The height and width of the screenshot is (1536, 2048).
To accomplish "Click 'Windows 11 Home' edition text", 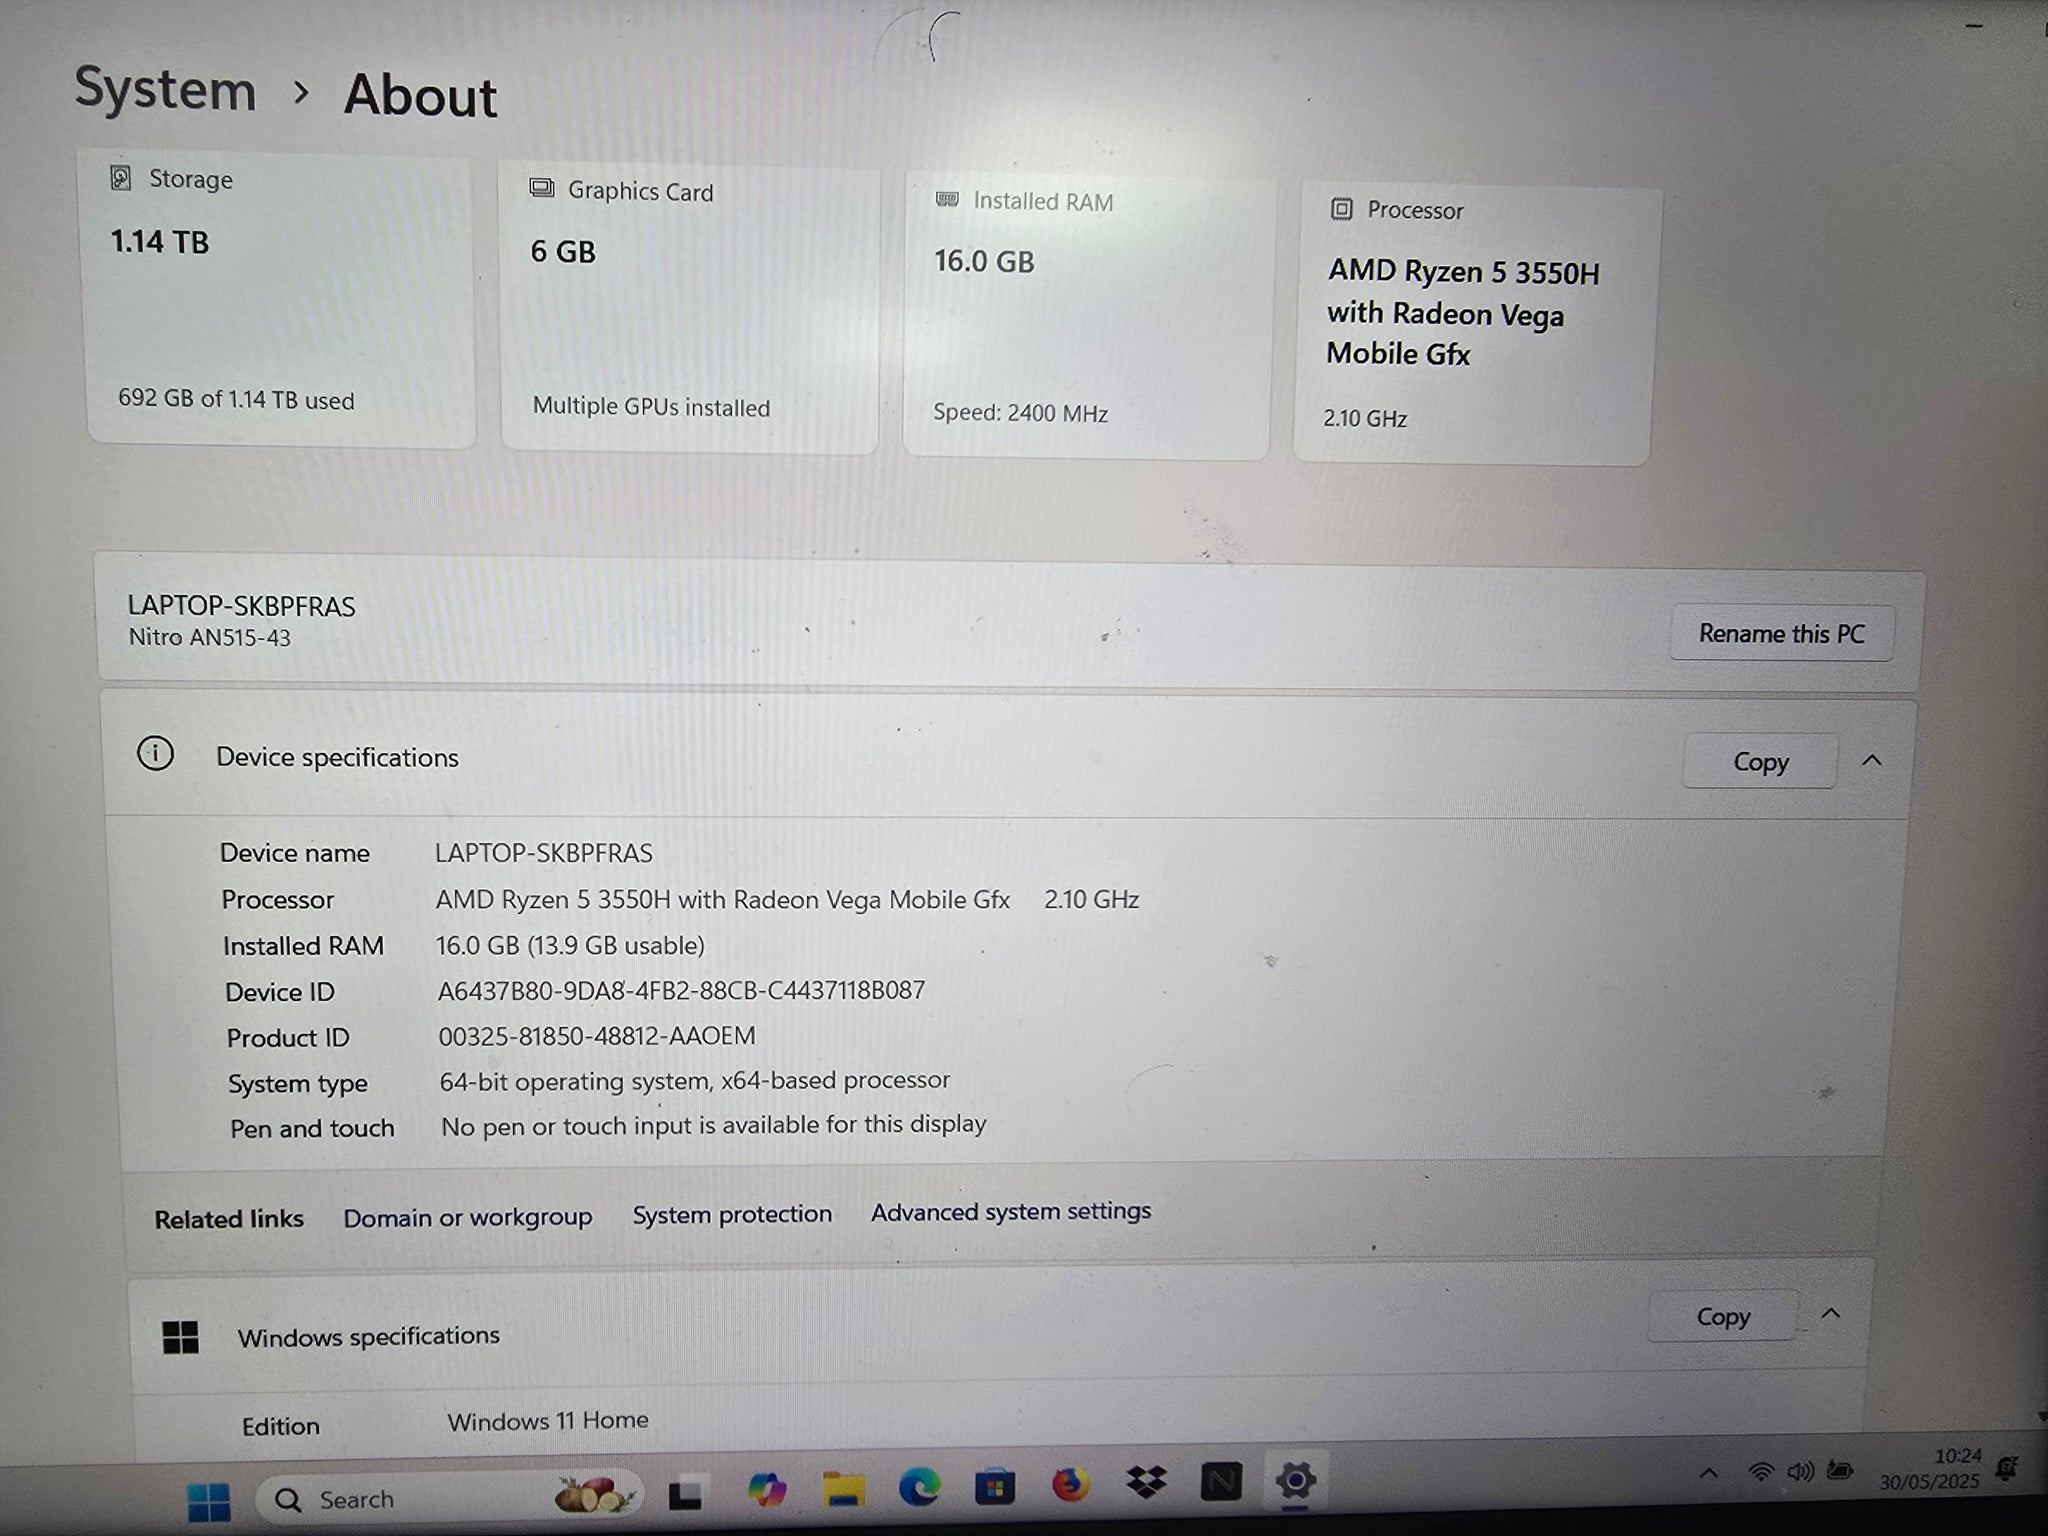I will 548,1420.
